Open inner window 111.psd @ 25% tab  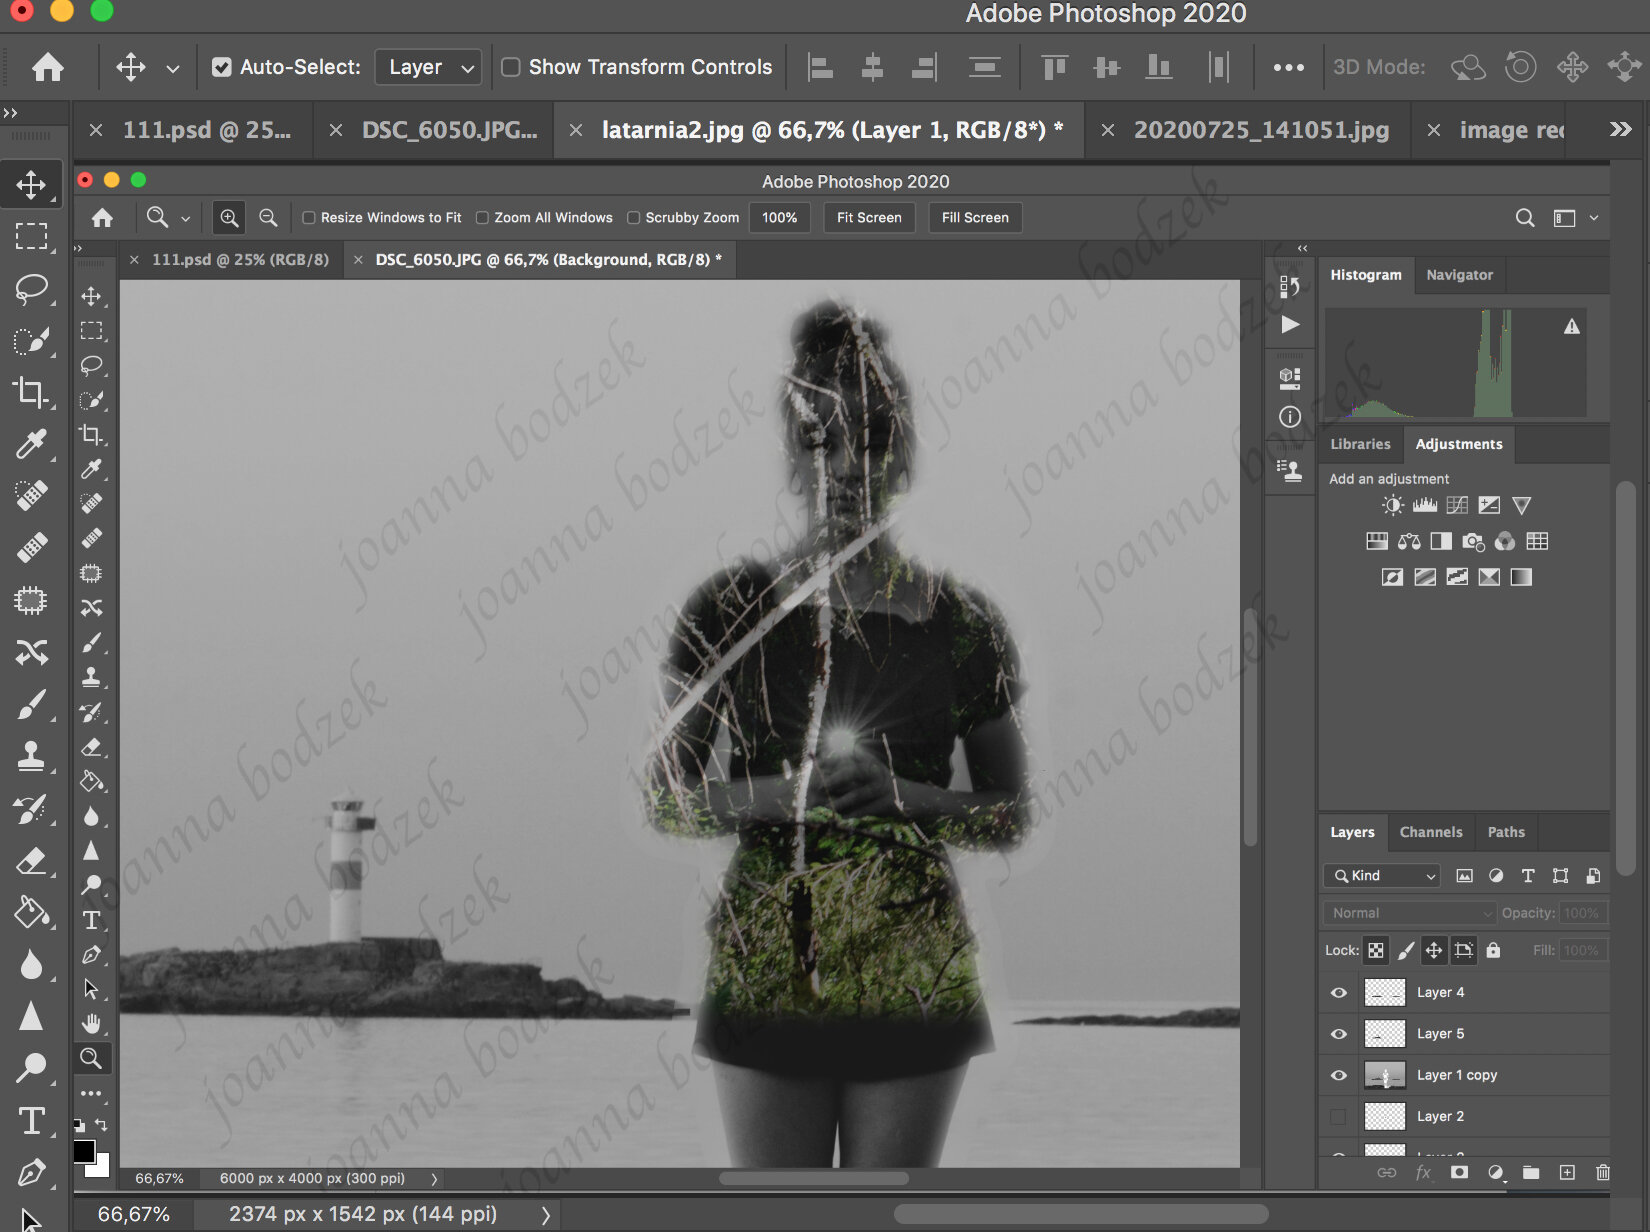(x=240, y=260)
